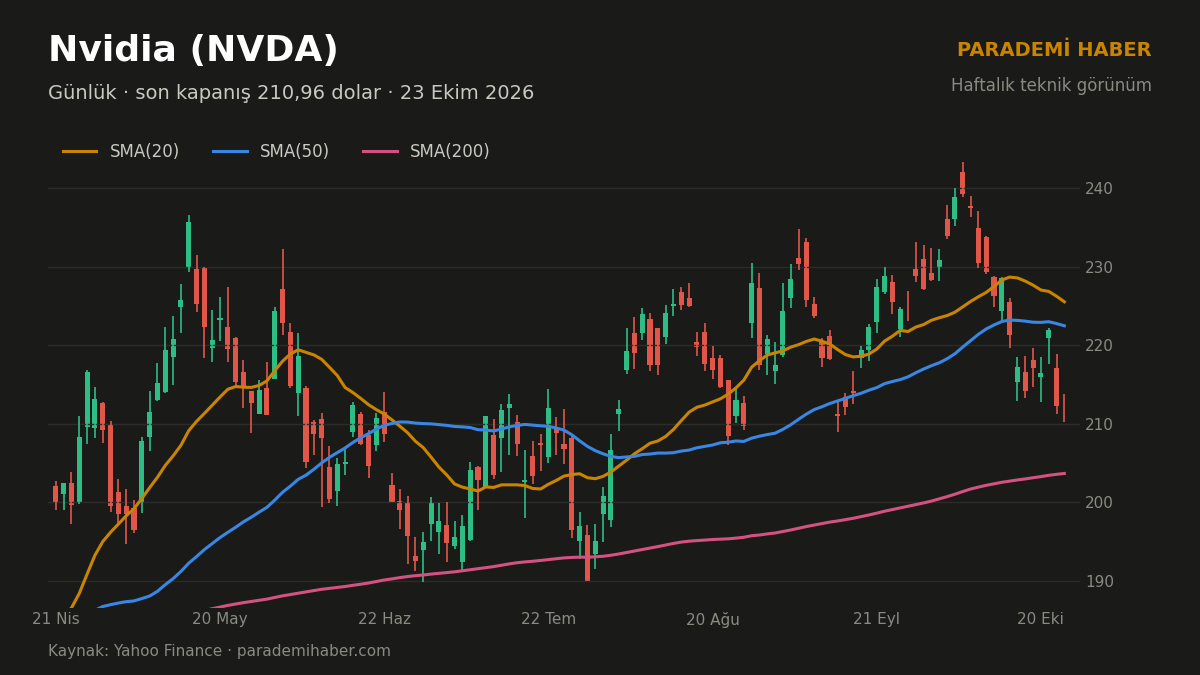Image resolution: width=1200 pixels, height=675 pixels.
Task: Click the PARADEMİ HABER brand label
Action: (x=1054, y=49)
